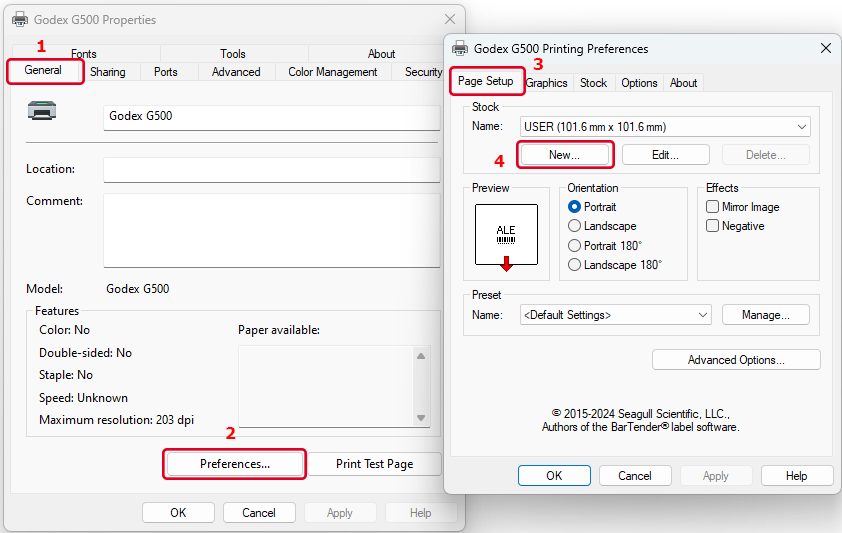Click the Print Test Page button
The width and height of the screenshot is (842, 533).
point(374,464)
